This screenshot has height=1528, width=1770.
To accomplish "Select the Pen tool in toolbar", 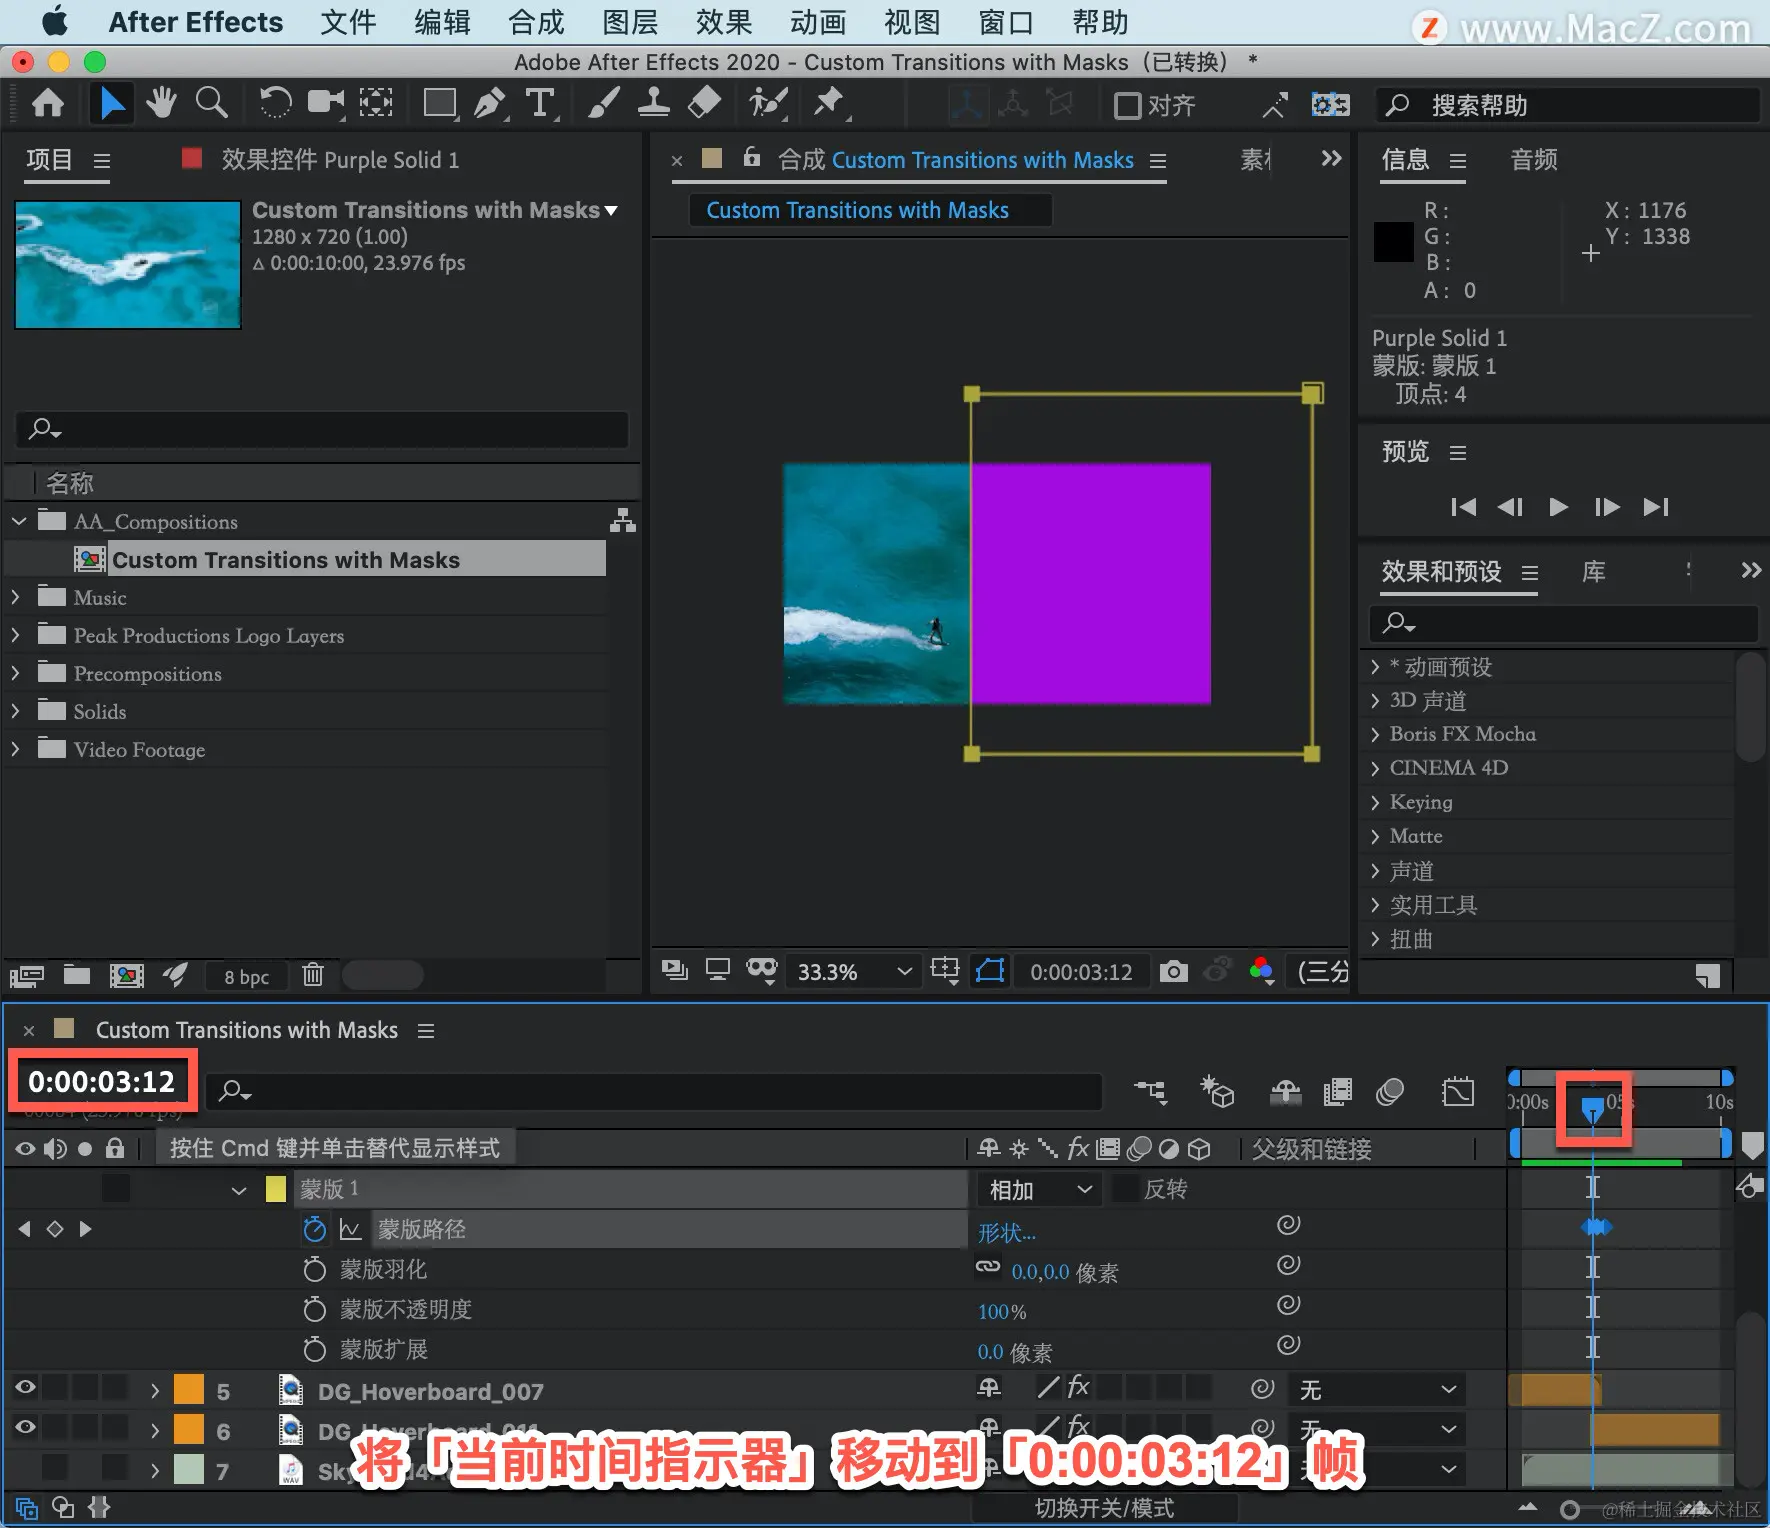I will (x=489, y=103).
